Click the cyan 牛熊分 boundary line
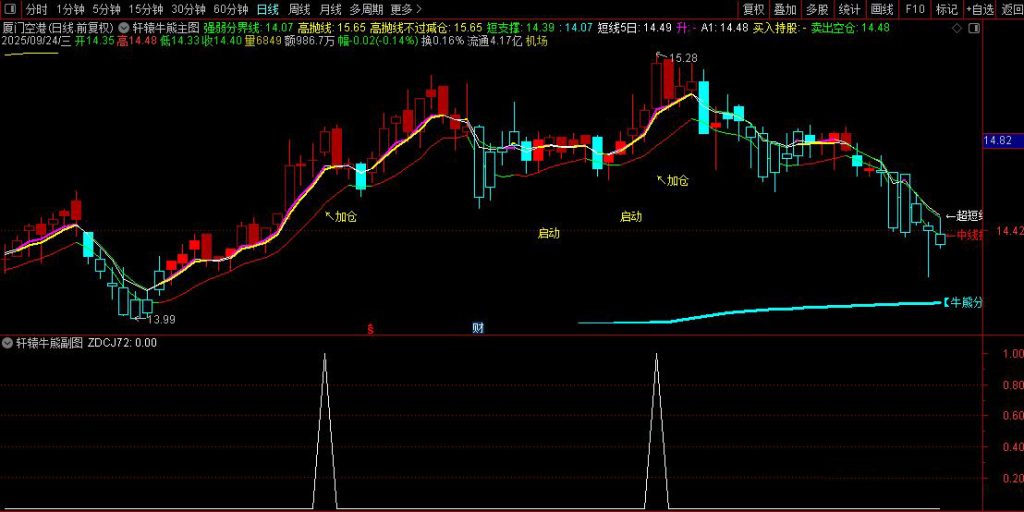This screenshot has width=1024, height=512. pyautogui.click(x=800, y=310)
